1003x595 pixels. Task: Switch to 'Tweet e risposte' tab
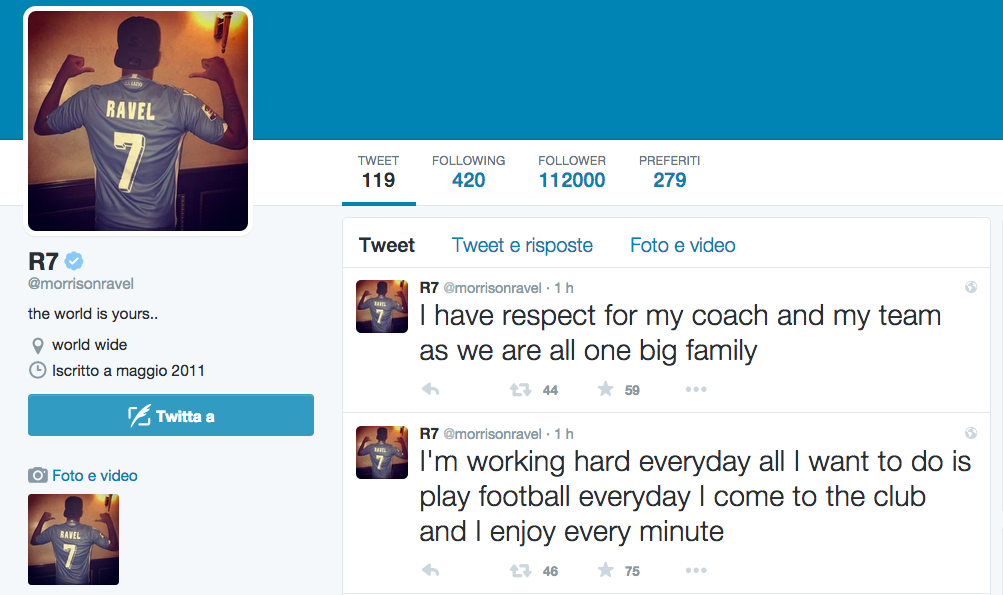522,245
